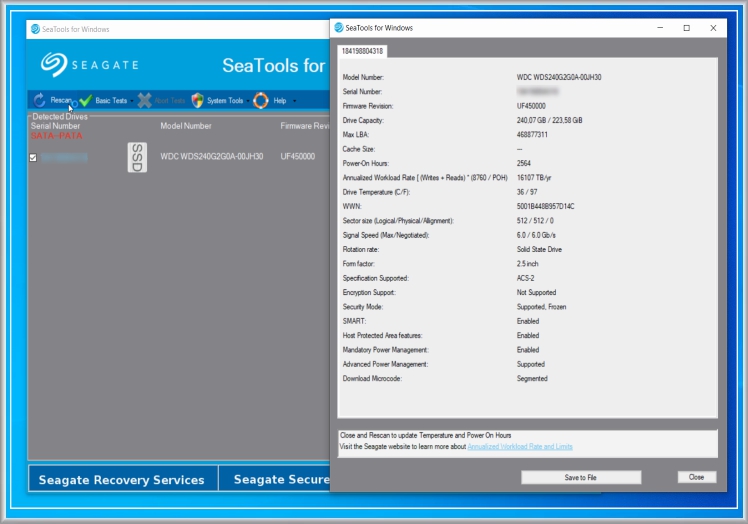Click the SeaTools icon in dialog title bar

(339, 28)
